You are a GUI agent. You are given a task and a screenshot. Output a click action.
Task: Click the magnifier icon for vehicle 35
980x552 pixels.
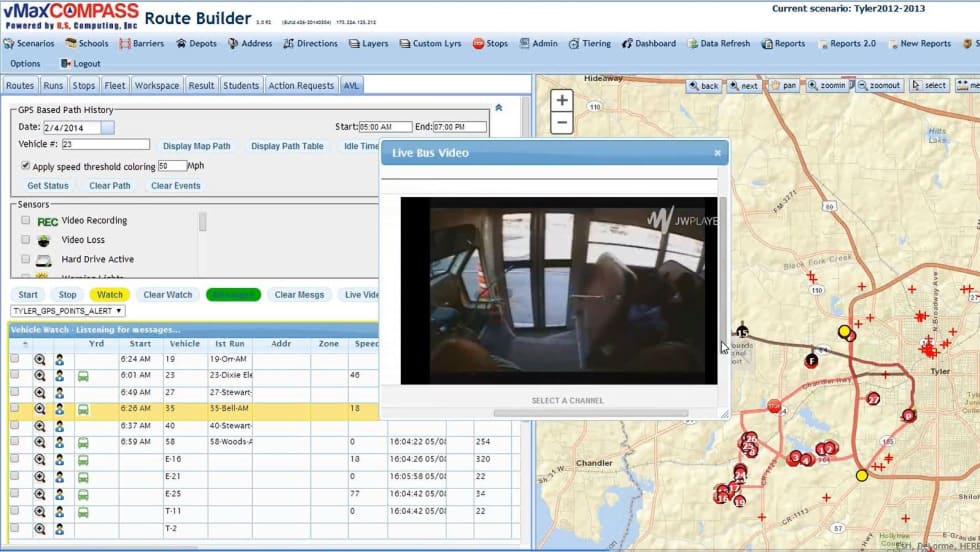(40, 408)
